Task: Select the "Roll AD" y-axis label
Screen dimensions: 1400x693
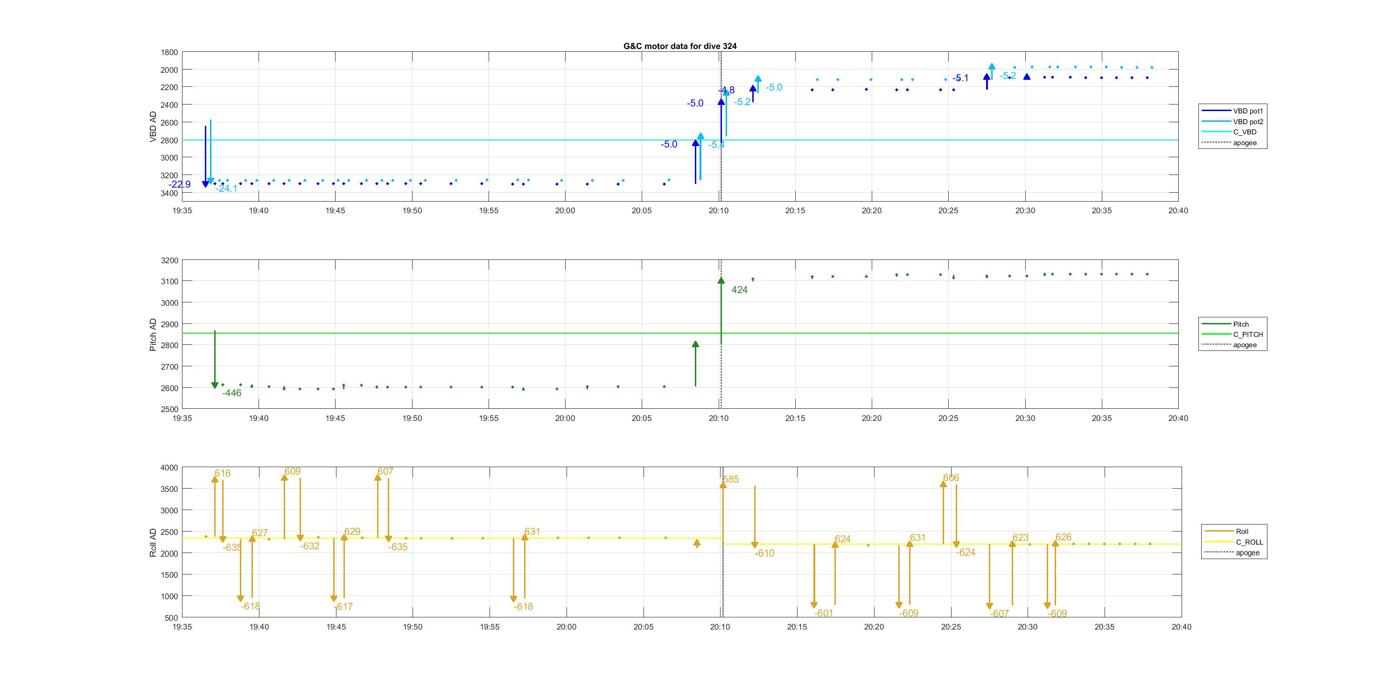Action: pyautogui.click(x=154, y=542)
